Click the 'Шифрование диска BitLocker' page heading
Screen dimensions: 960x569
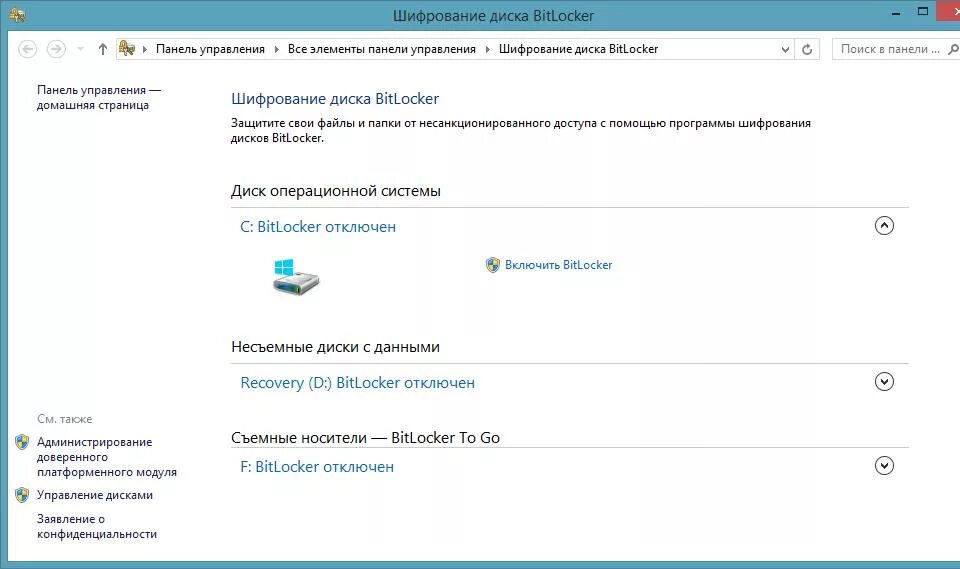point(335,99)
